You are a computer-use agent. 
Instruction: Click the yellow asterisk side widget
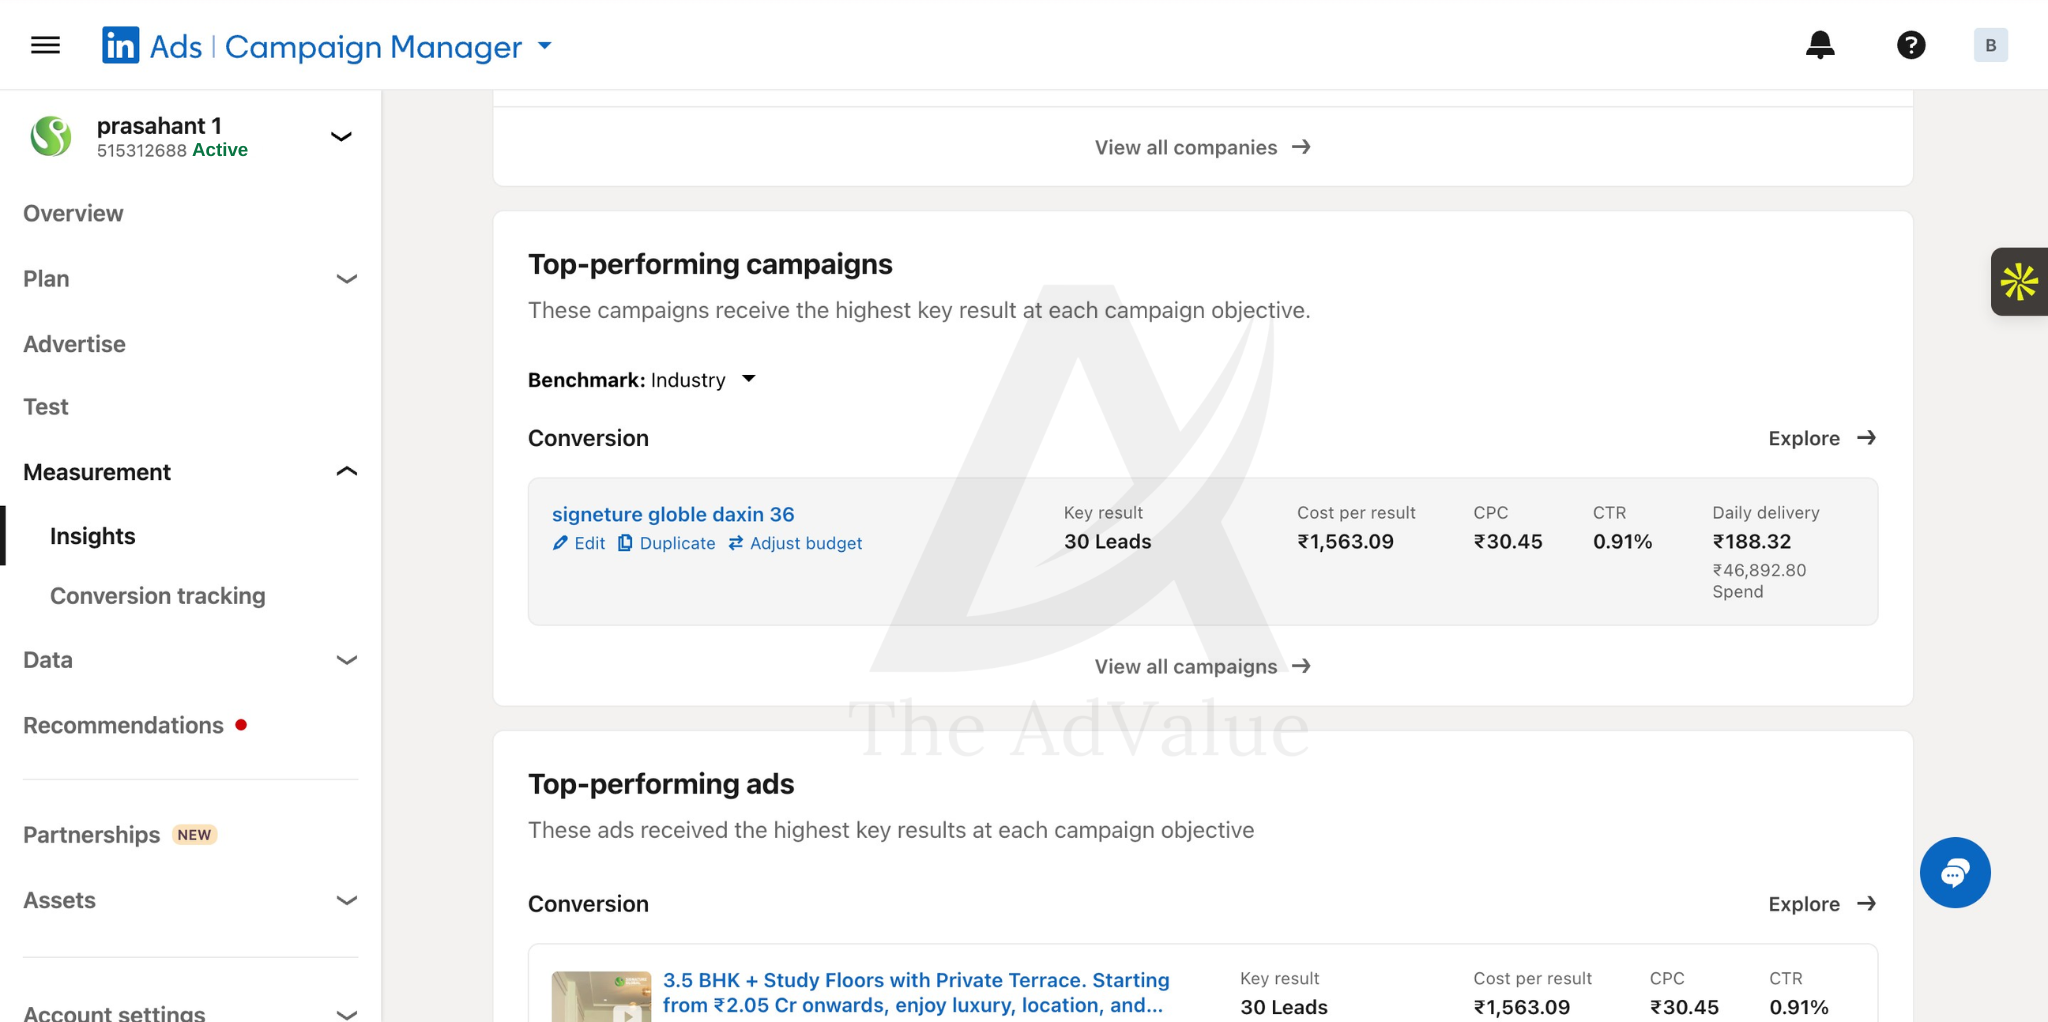tap(2019, 282)
